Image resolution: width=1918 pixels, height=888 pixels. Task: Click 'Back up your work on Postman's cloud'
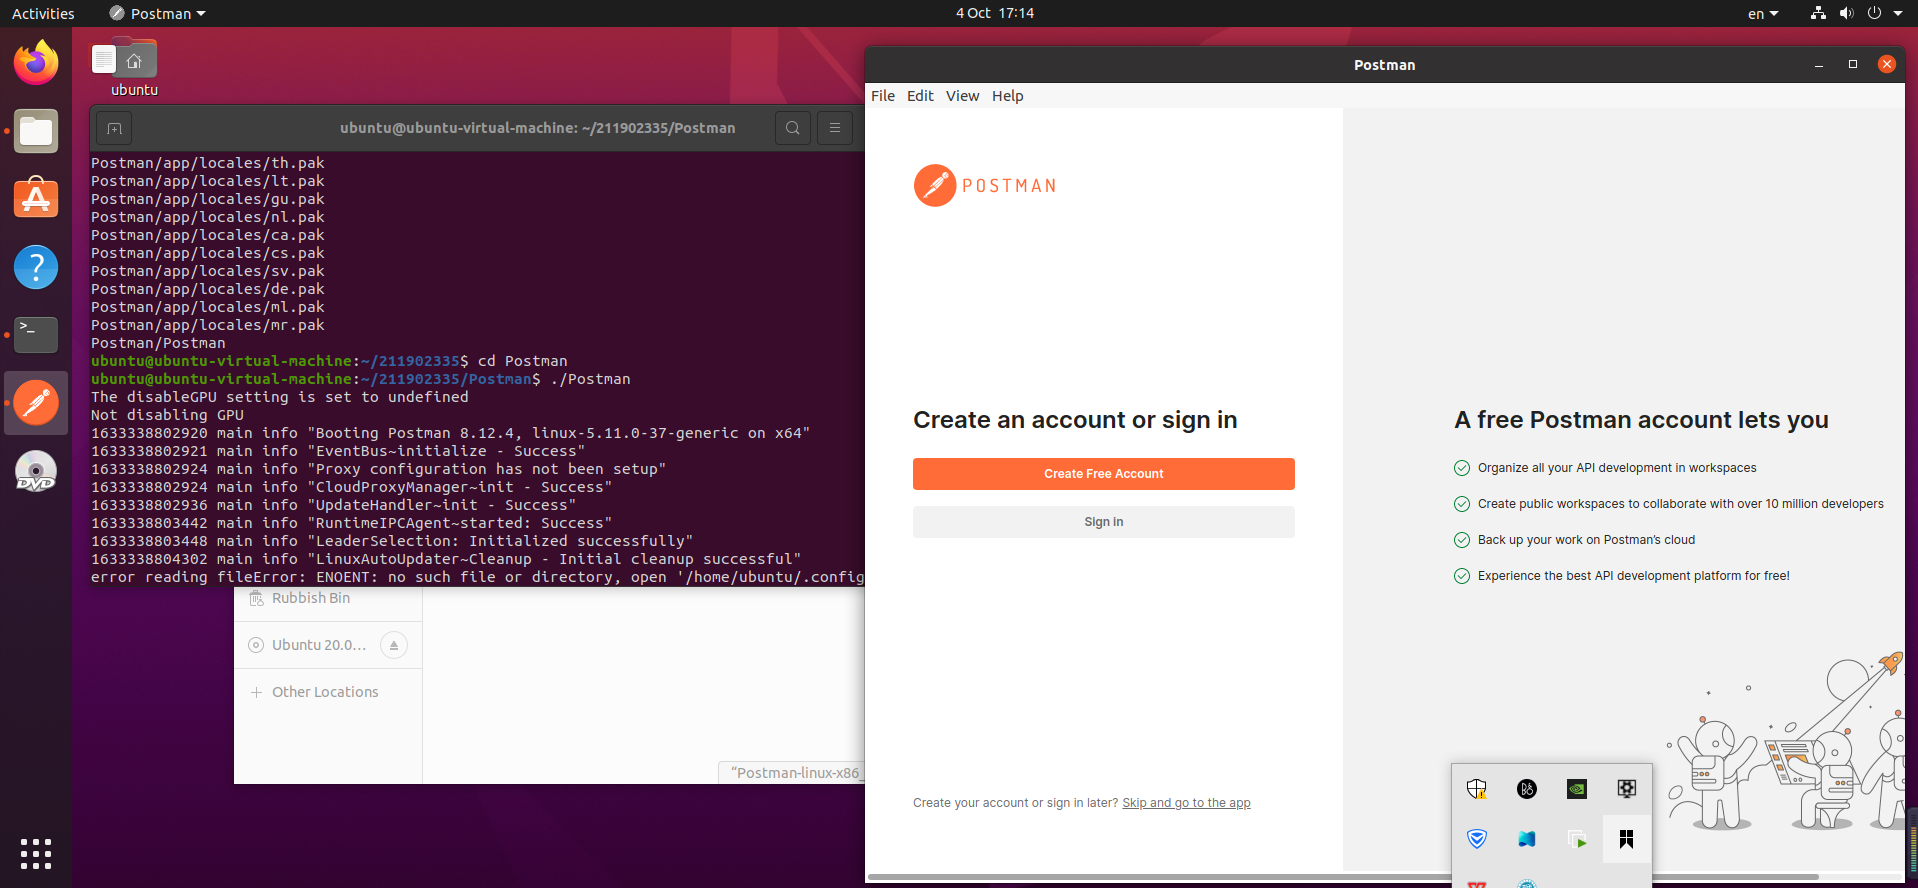[1586, 540]
